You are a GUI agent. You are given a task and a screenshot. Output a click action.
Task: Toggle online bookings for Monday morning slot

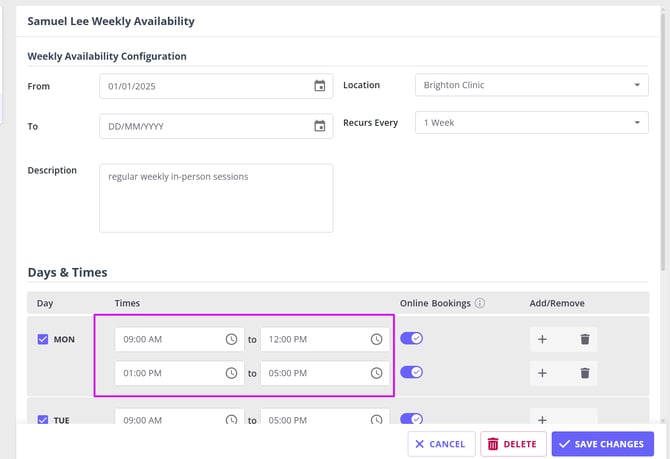(x=411, y=338)
